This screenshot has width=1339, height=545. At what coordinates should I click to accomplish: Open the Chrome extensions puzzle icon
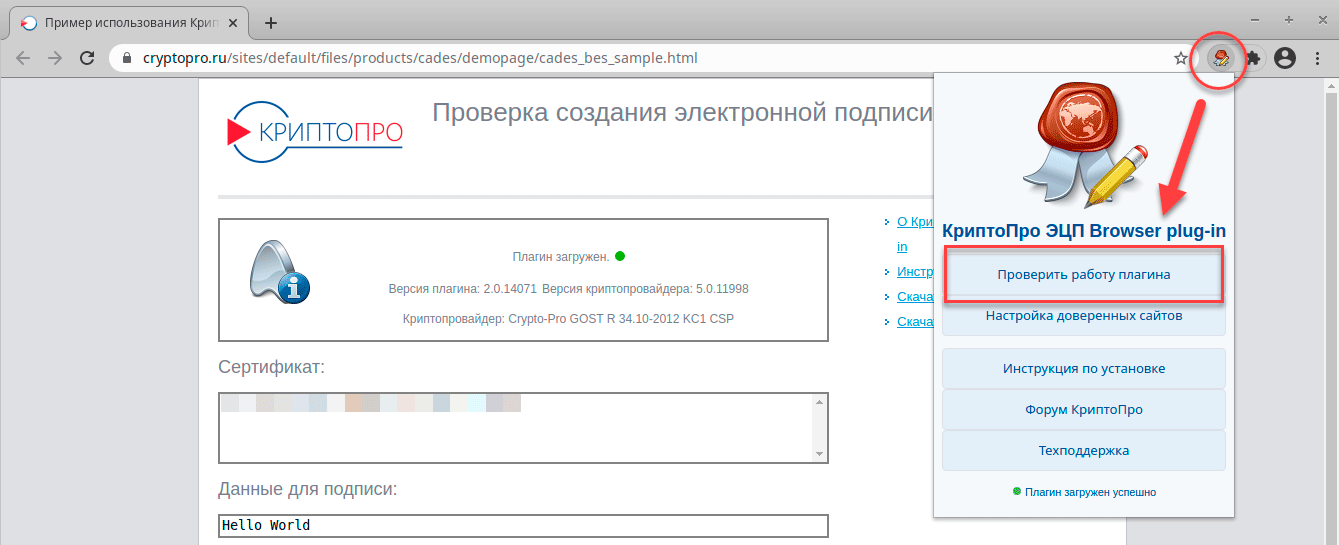1252,58
